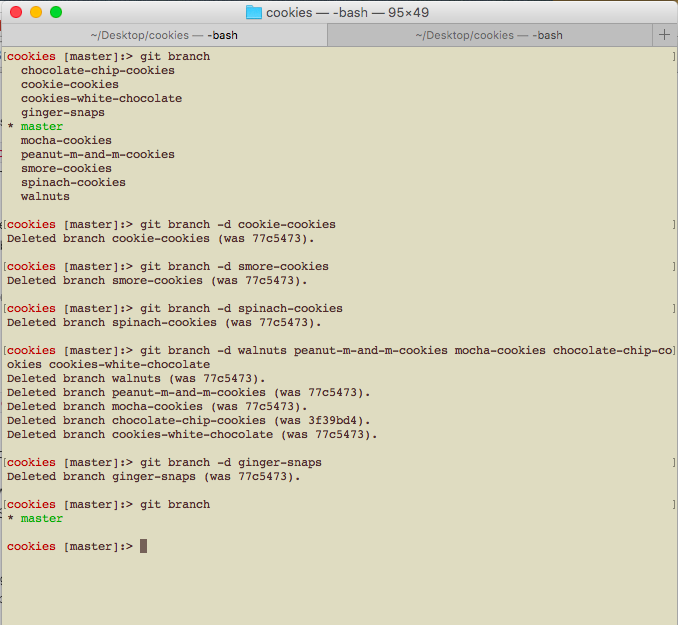Click the blue folder icon in title bar
Viewport: 678px width, 625px height.
point(253,12)
